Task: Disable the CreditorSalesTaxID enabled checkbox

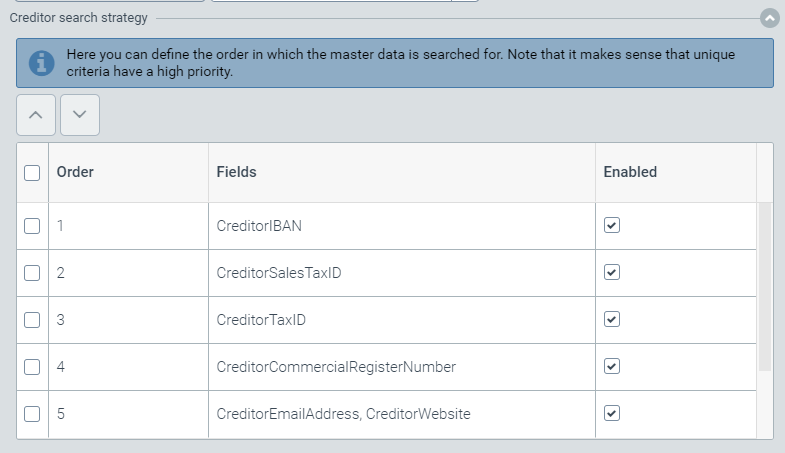Action: (612, 272)
